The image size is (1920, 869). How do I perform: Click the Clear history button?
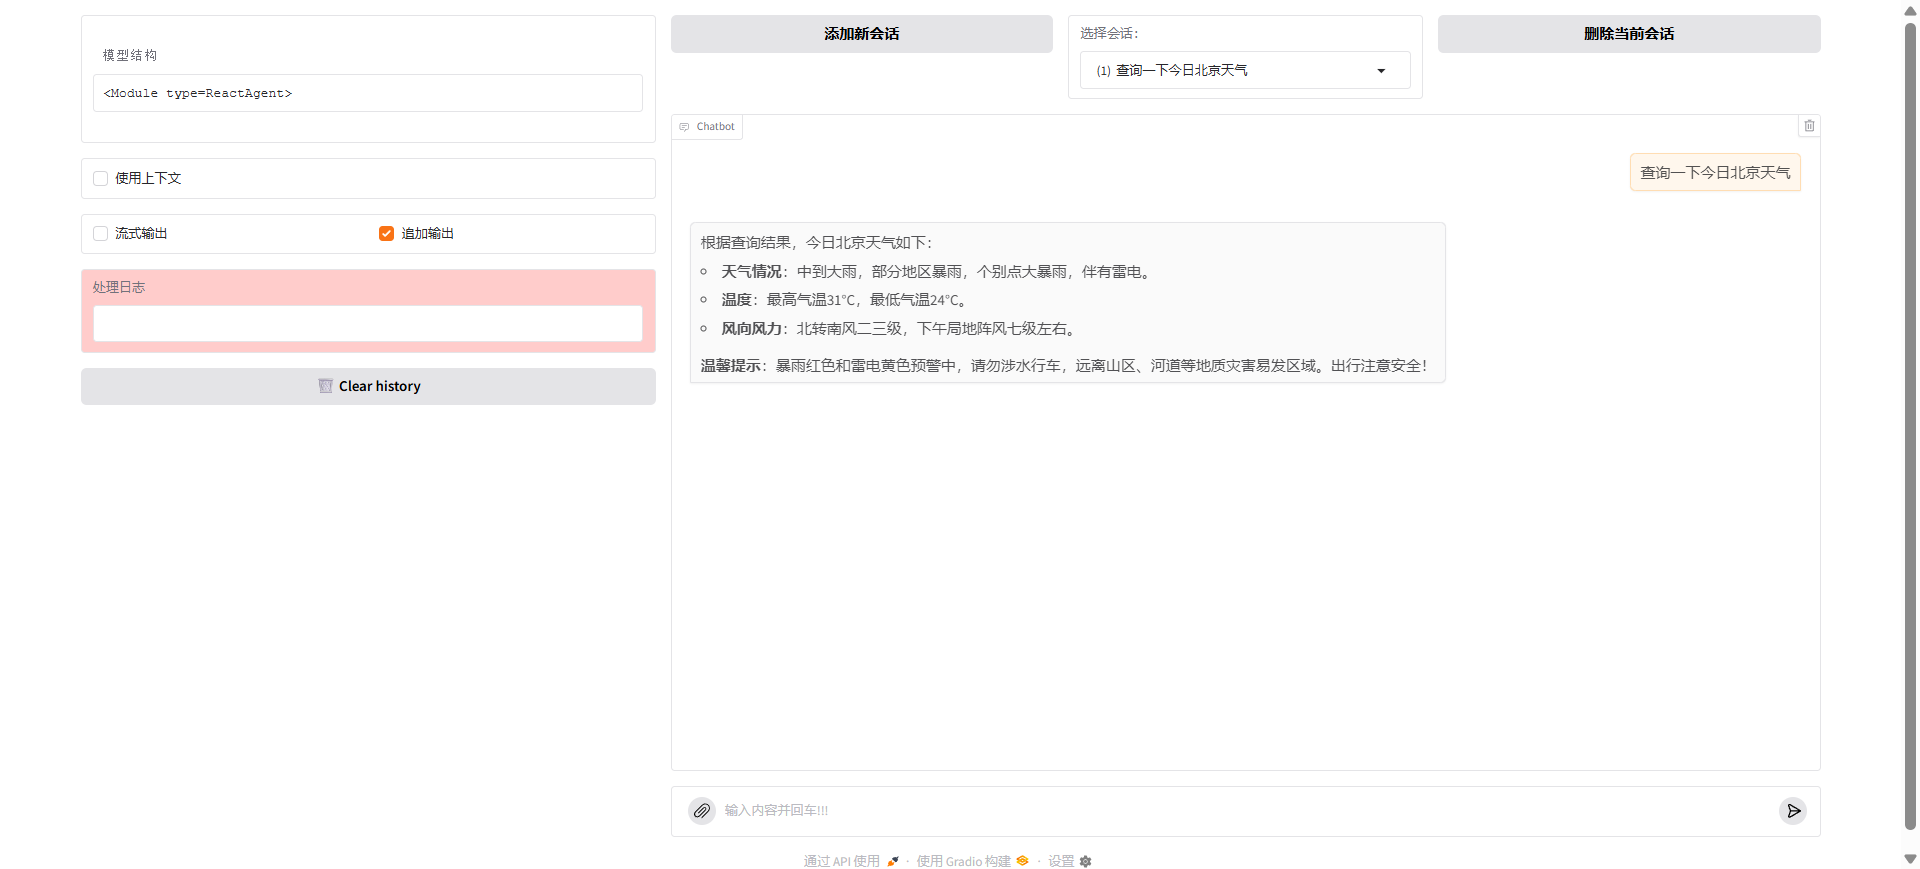368,386
